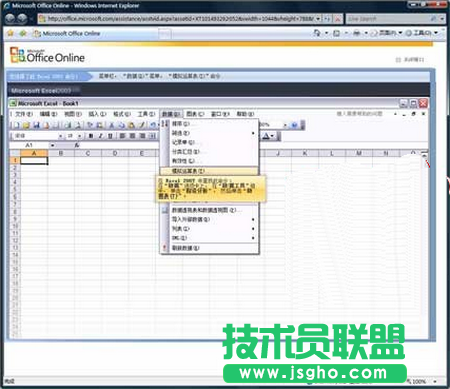Click the Microsoft Office Online browser tab
This screenshot has width=450, height=389.
point(67,33)
